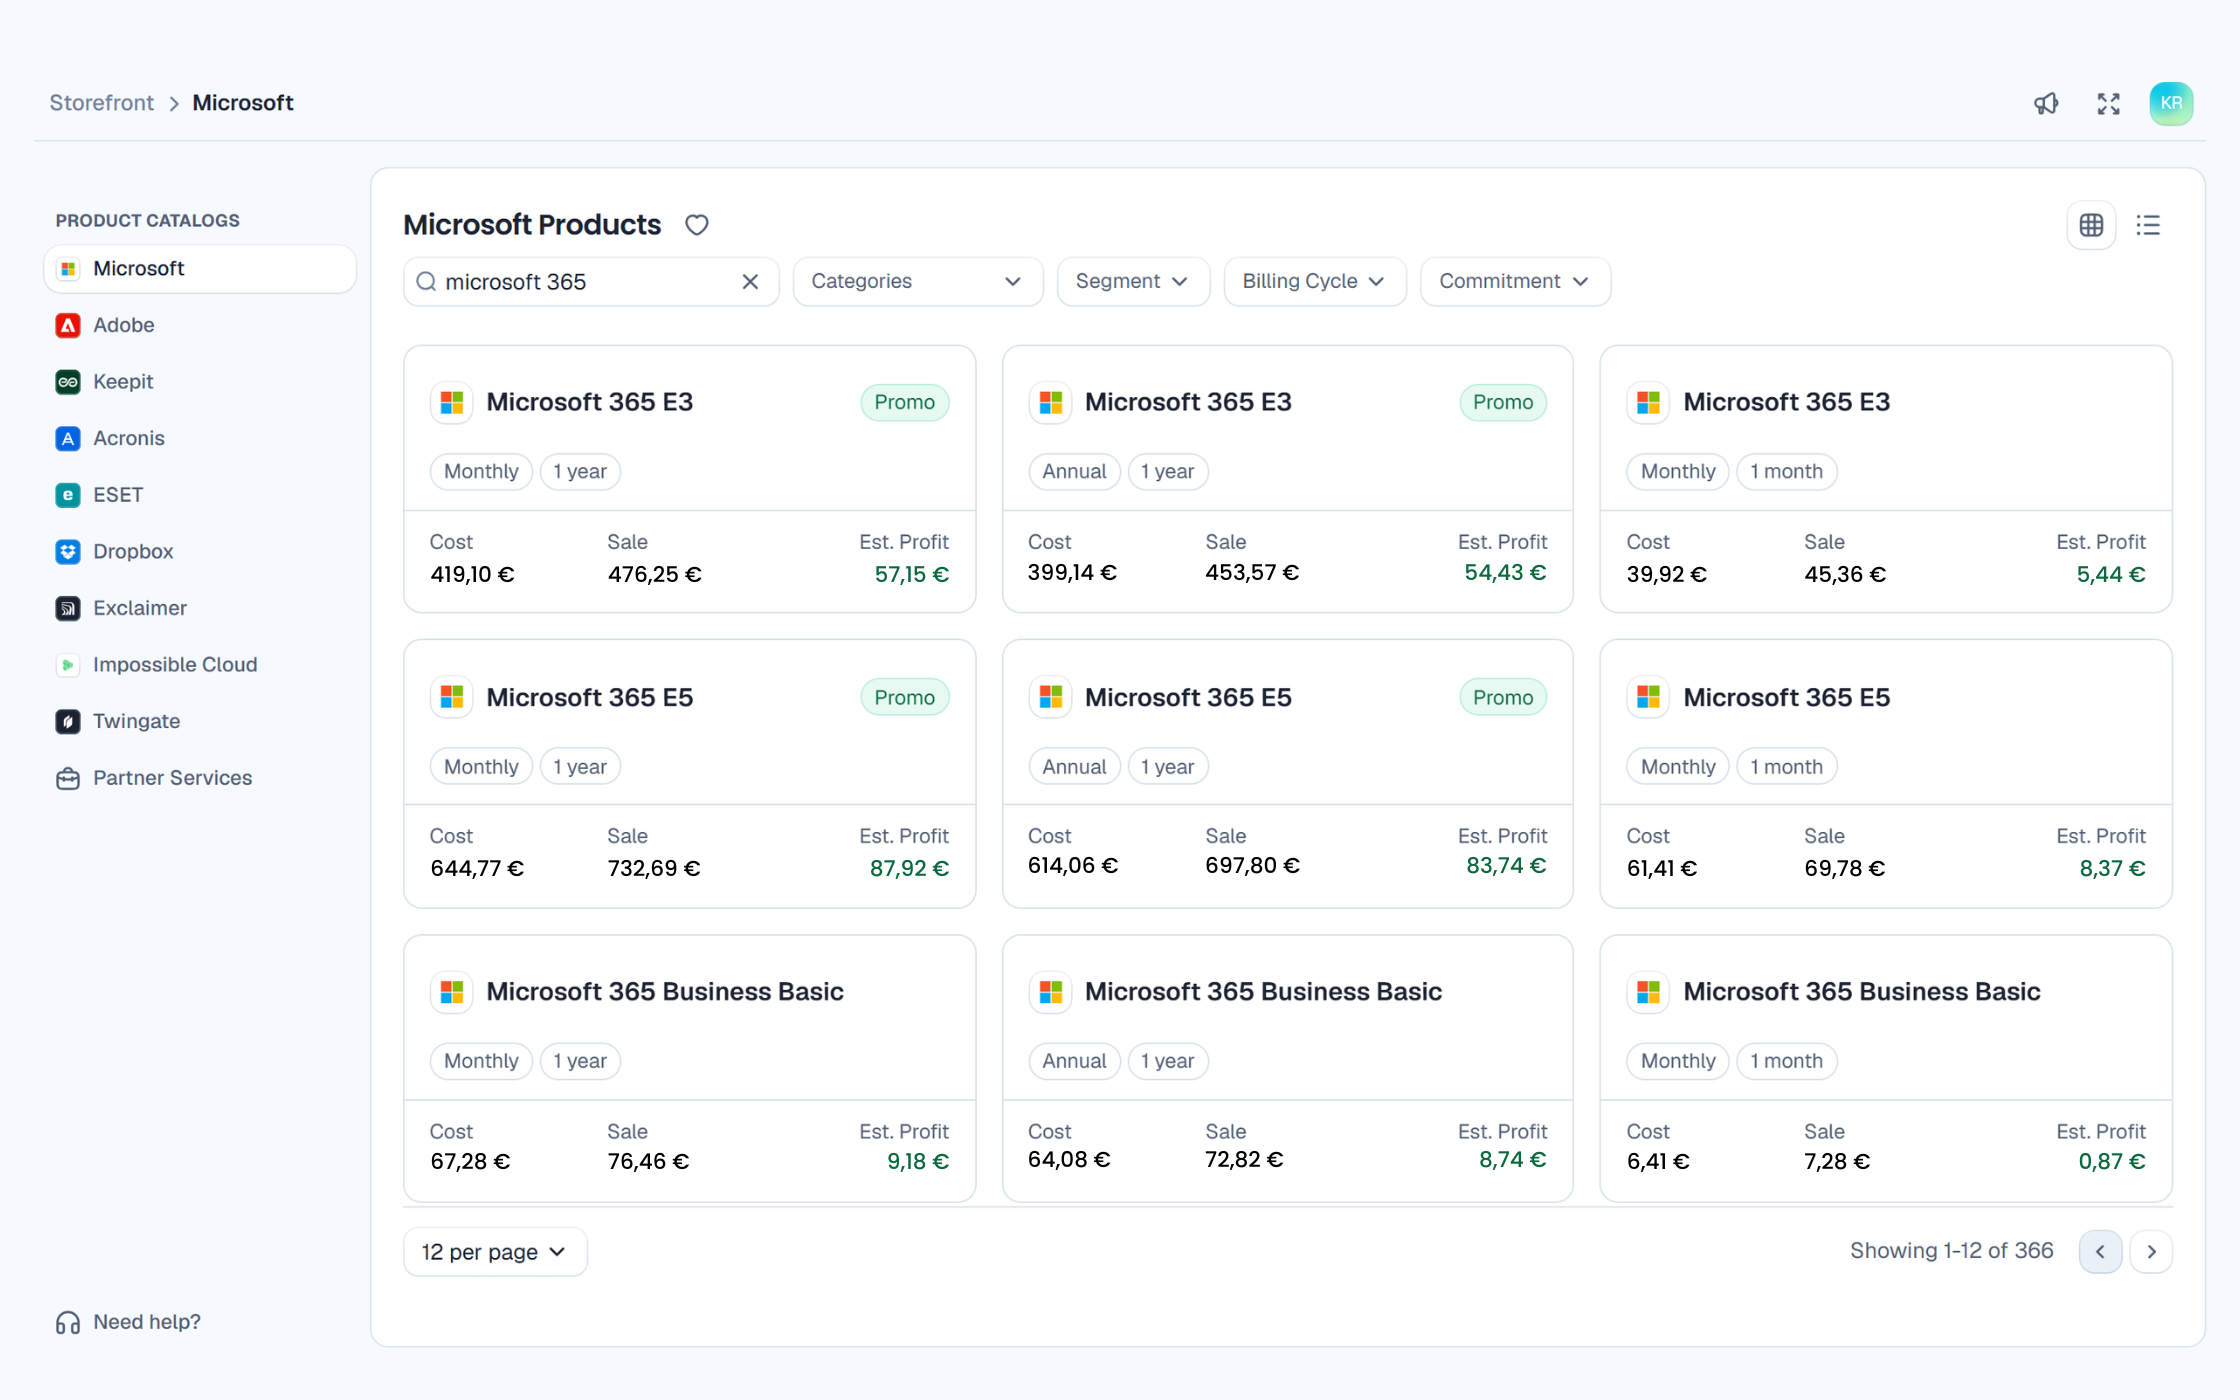The width and height of the screenshot is (2240, 1400).
Task: Click the ESET logo icon
Action: [68, 495]
